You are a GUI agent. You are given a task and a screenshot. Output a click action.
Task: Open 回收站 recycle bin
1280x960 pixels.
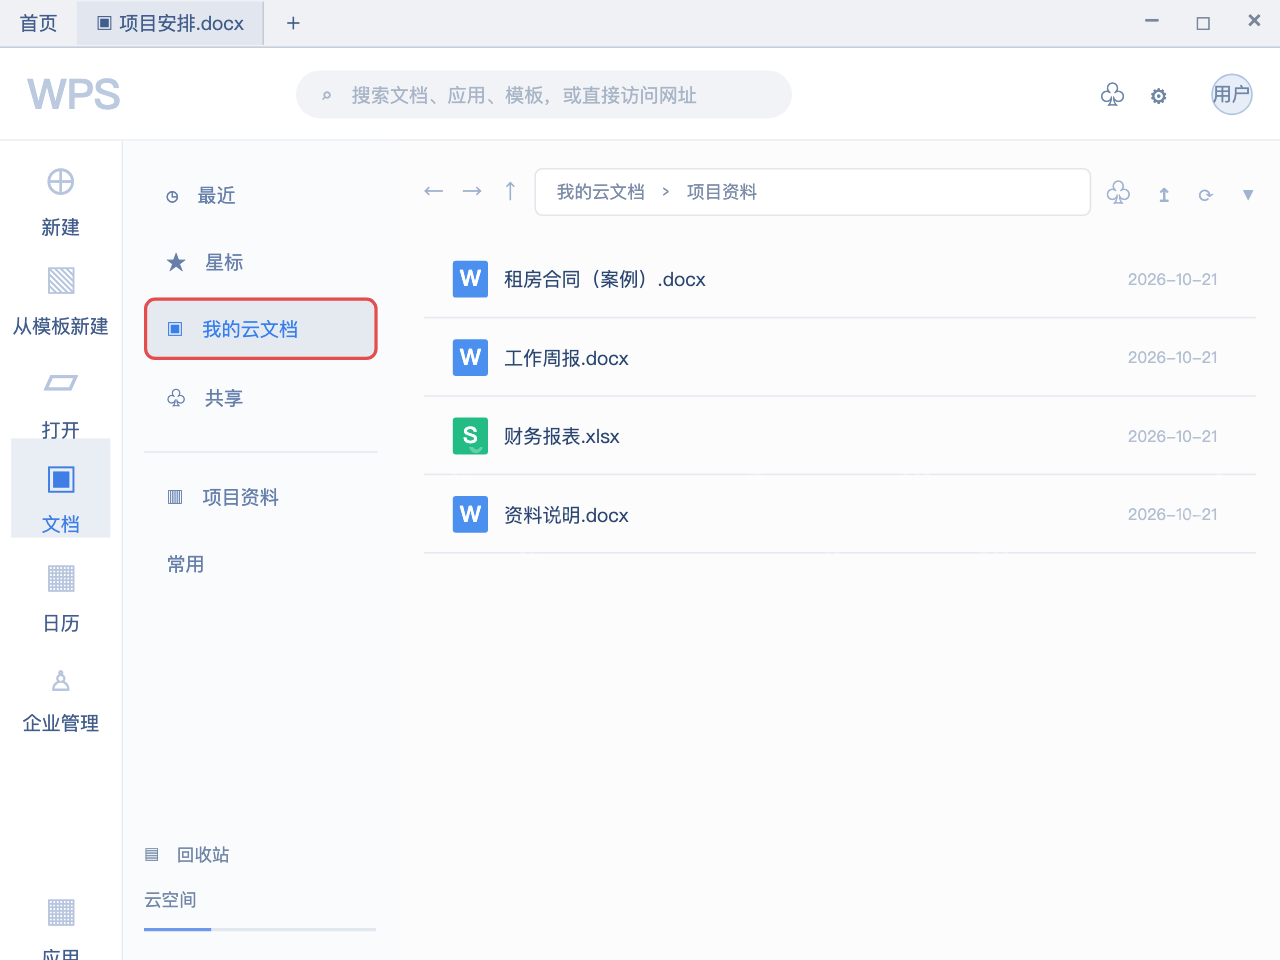[x=188, y=855]
